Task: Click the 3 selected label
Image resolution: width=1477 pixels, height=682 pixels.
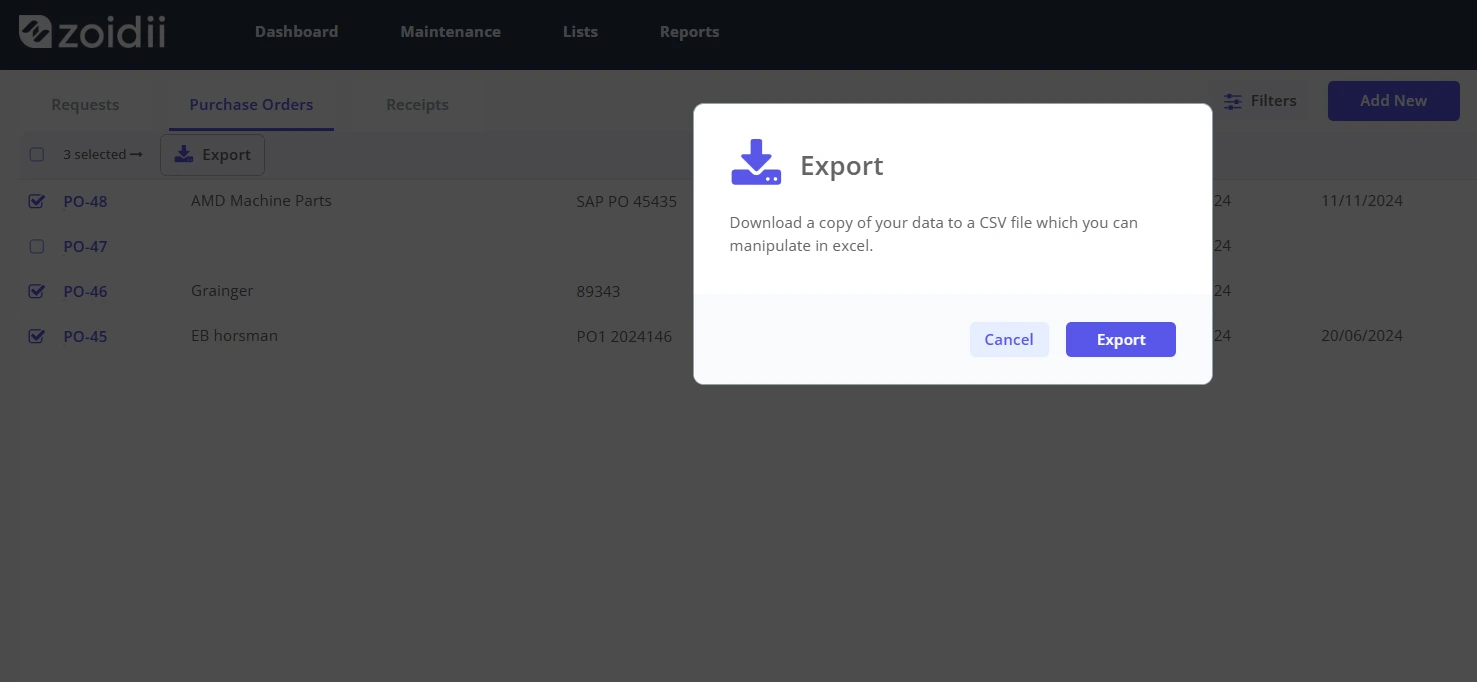Action: [x=94, y=155]
